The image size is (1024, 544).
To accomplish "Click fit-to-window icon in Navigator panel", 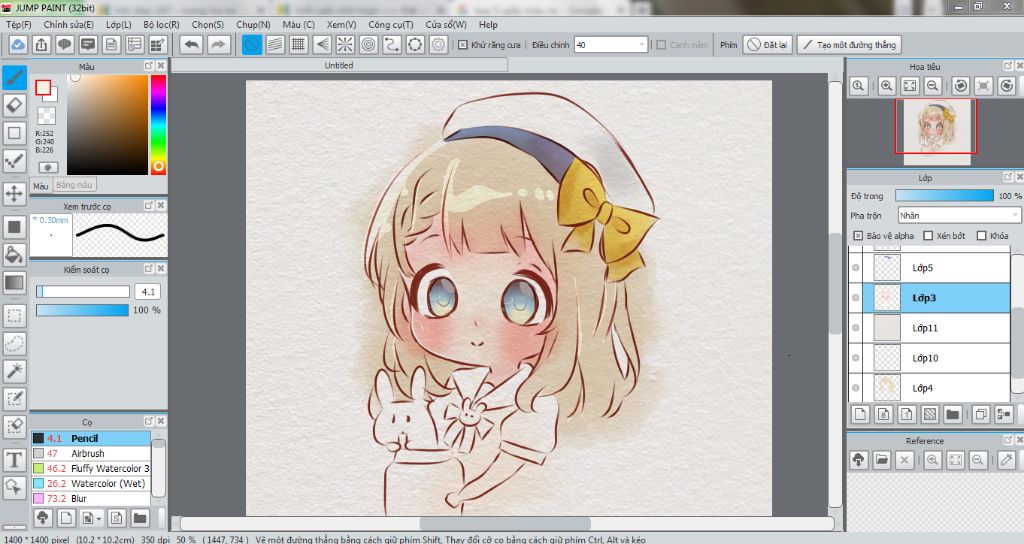I will click(910, 86).
